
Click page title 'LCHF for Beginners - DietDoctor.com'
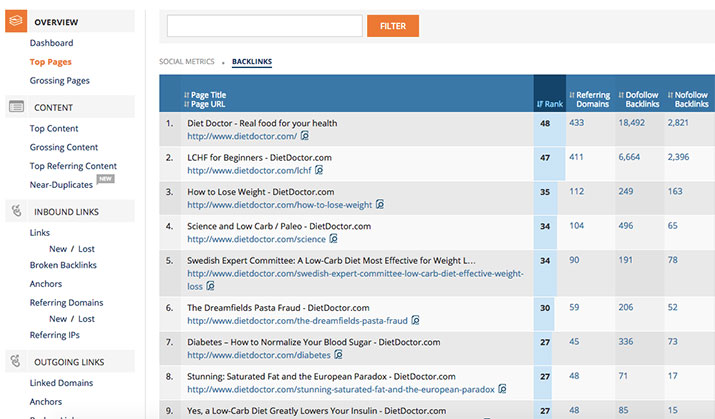259,157
